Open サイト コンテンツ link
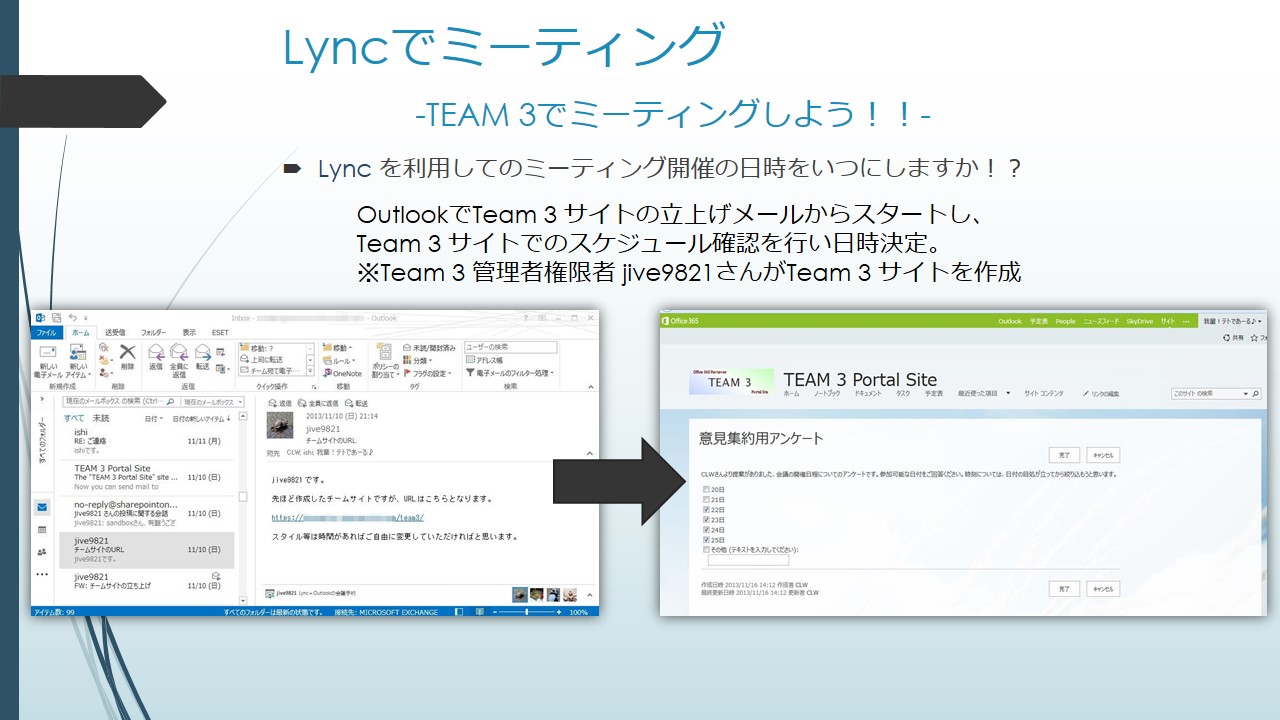The height and width of the screenshot is (720, 1280). 1044,394
